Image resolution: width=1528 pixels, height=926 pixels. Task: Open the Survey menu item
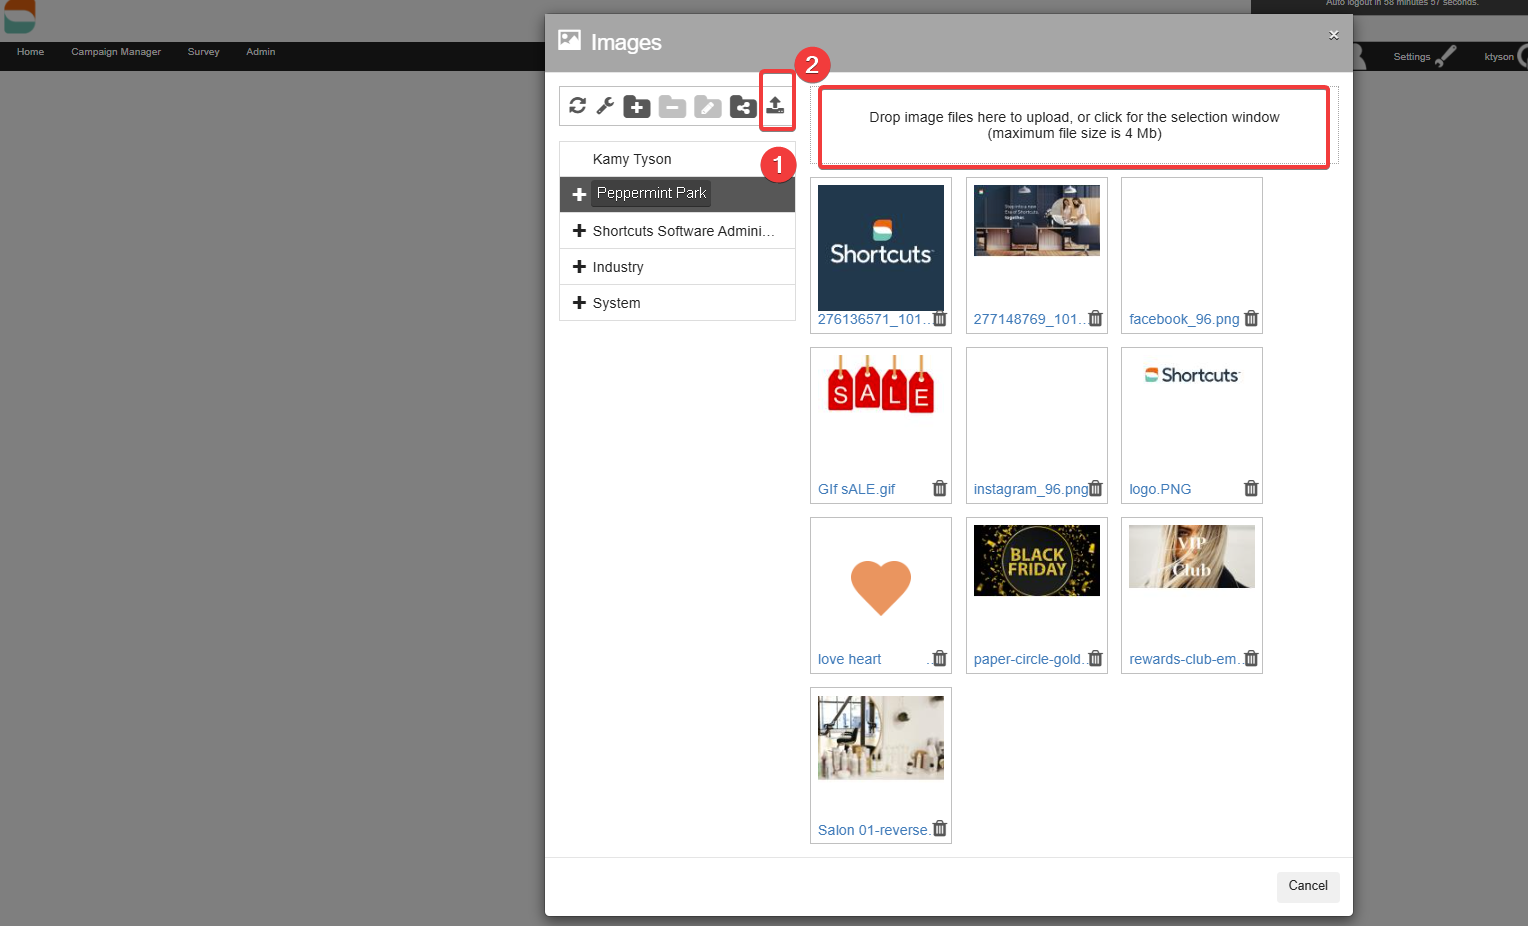point(203,52)
